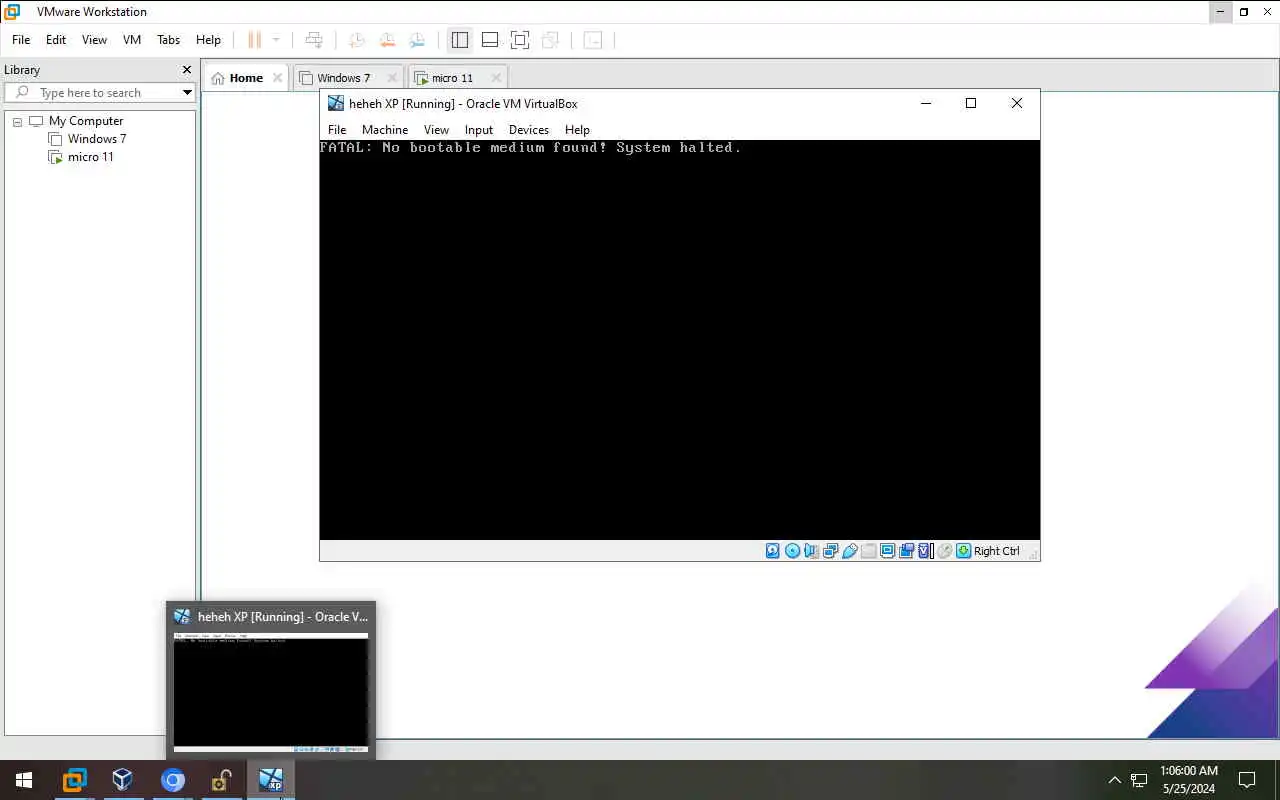Click the enter full screen toolbar icon
The image size is (1280, 800).
(520, 40)
